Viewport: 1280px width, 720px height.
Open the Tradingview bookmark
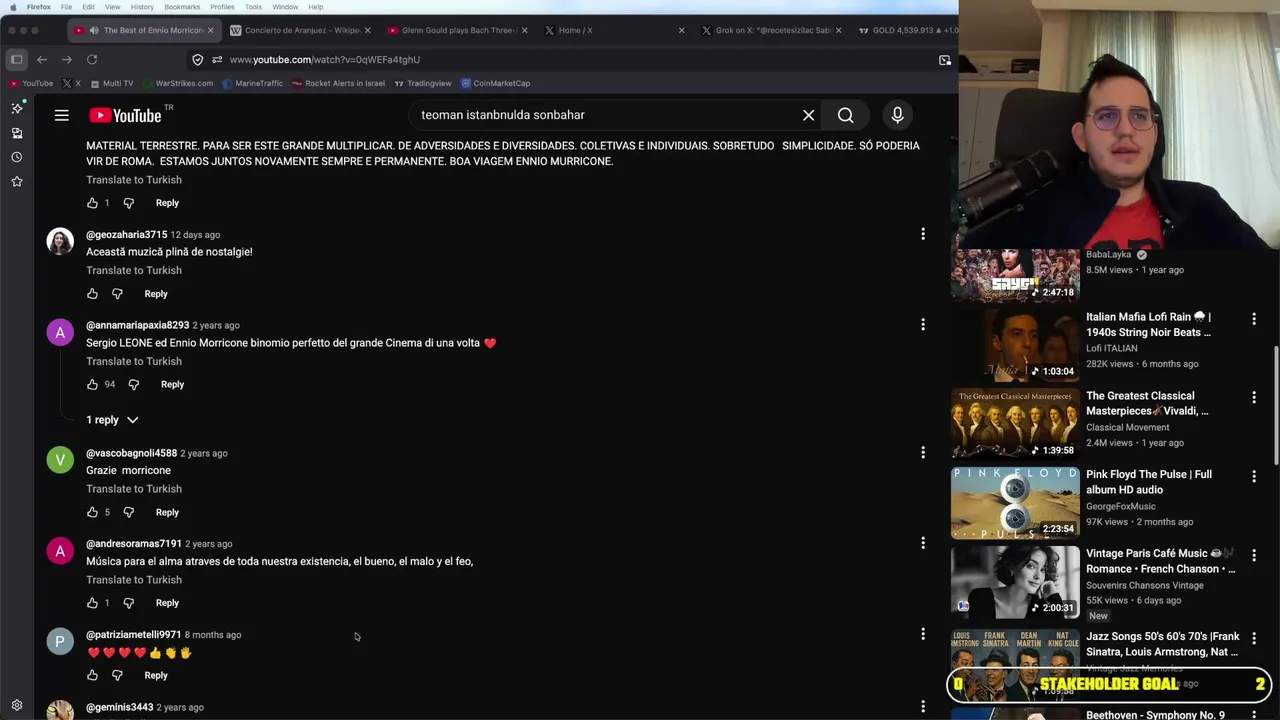[x=423, y=83]
